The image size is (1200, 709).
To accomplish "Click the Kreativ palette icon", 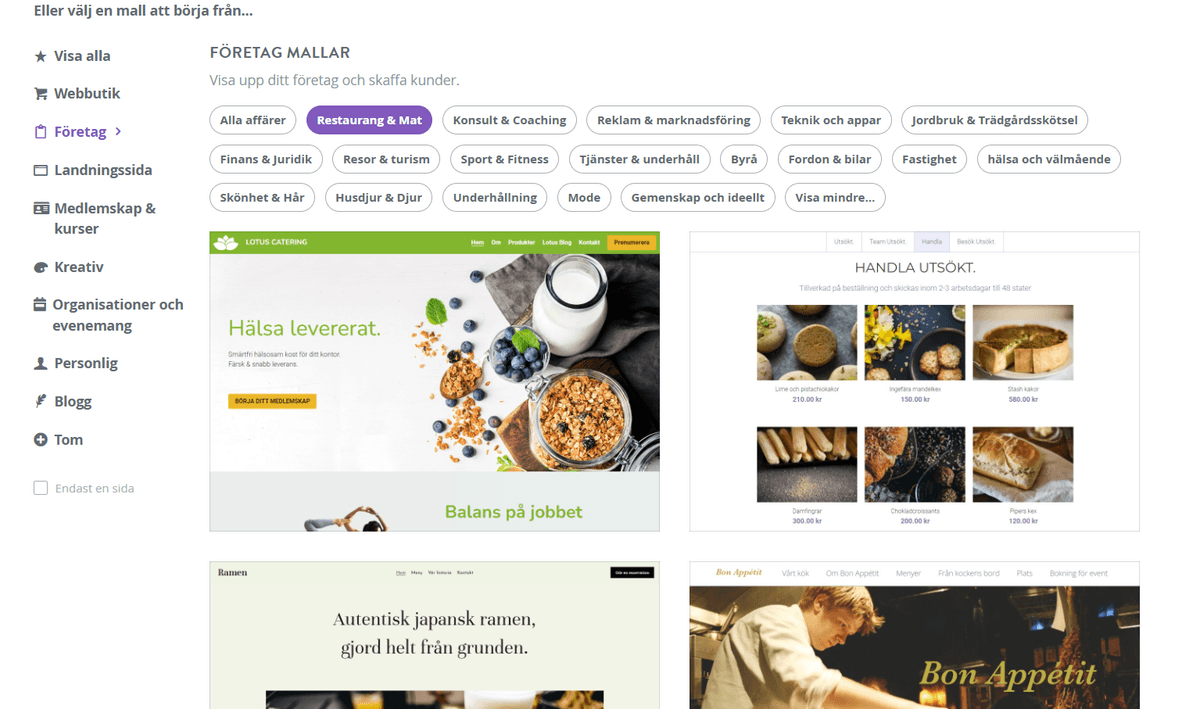I will coord(41,268).
